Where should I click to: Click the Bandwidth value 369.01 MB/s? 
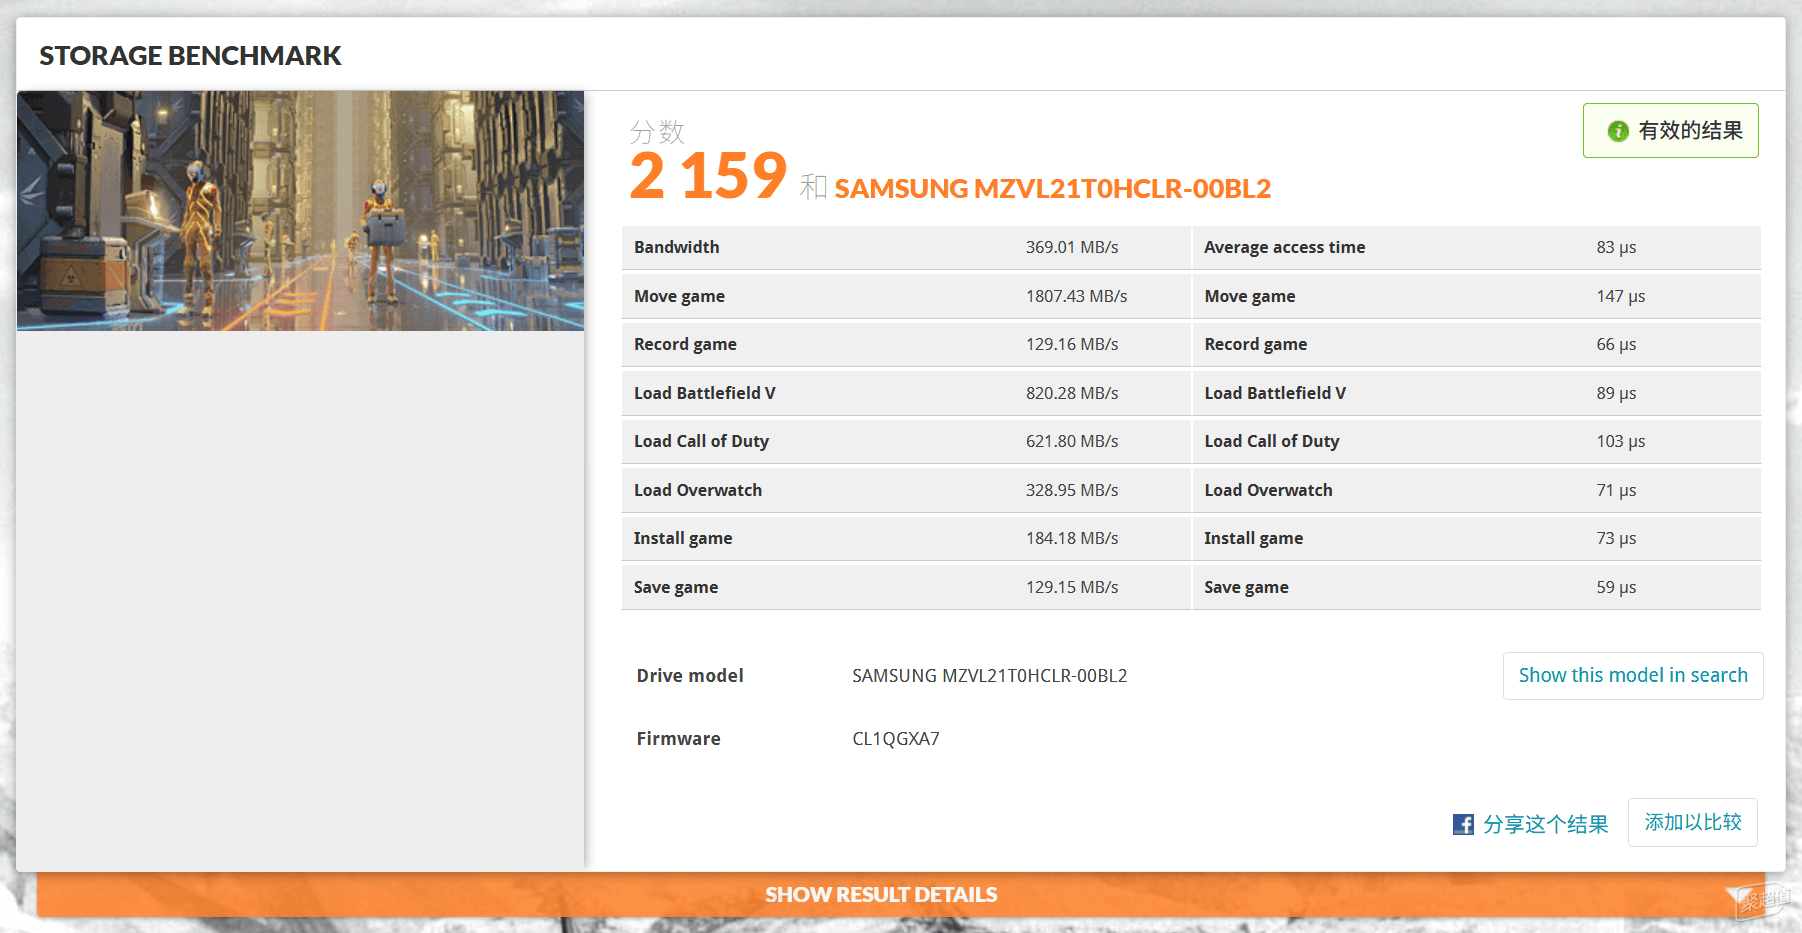point(1072,247)
